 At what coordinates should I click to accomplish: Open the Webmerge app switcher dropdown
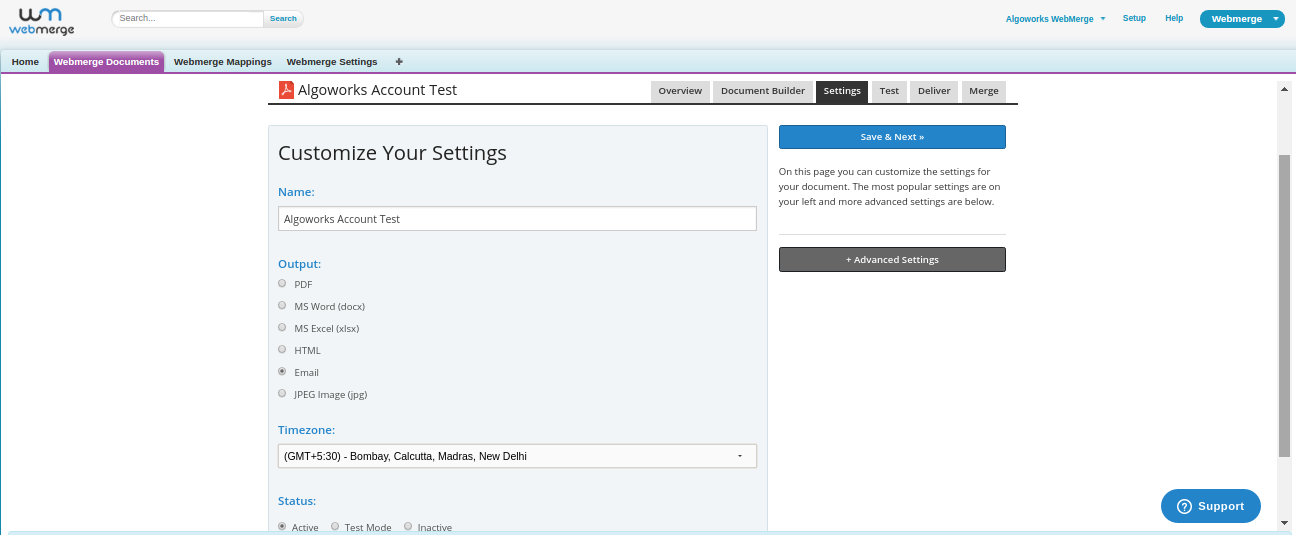click(x=1241, y=19)
